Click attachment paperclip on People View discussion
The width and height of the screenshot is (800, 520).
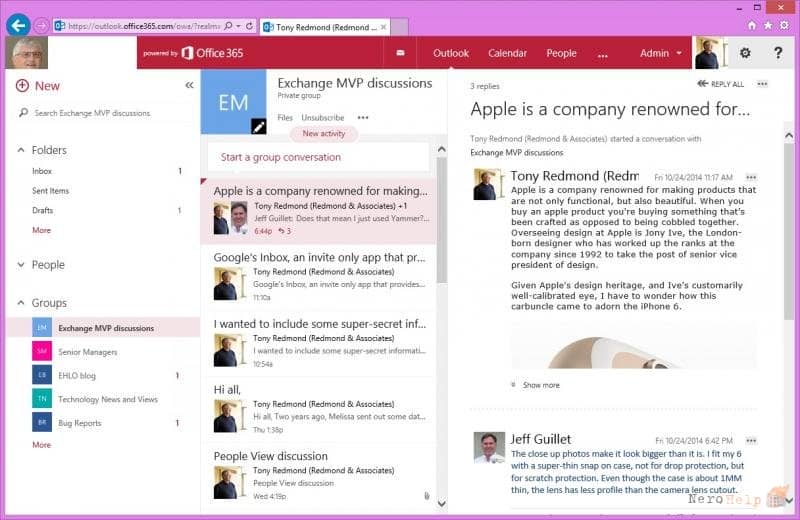coord(427,496)
